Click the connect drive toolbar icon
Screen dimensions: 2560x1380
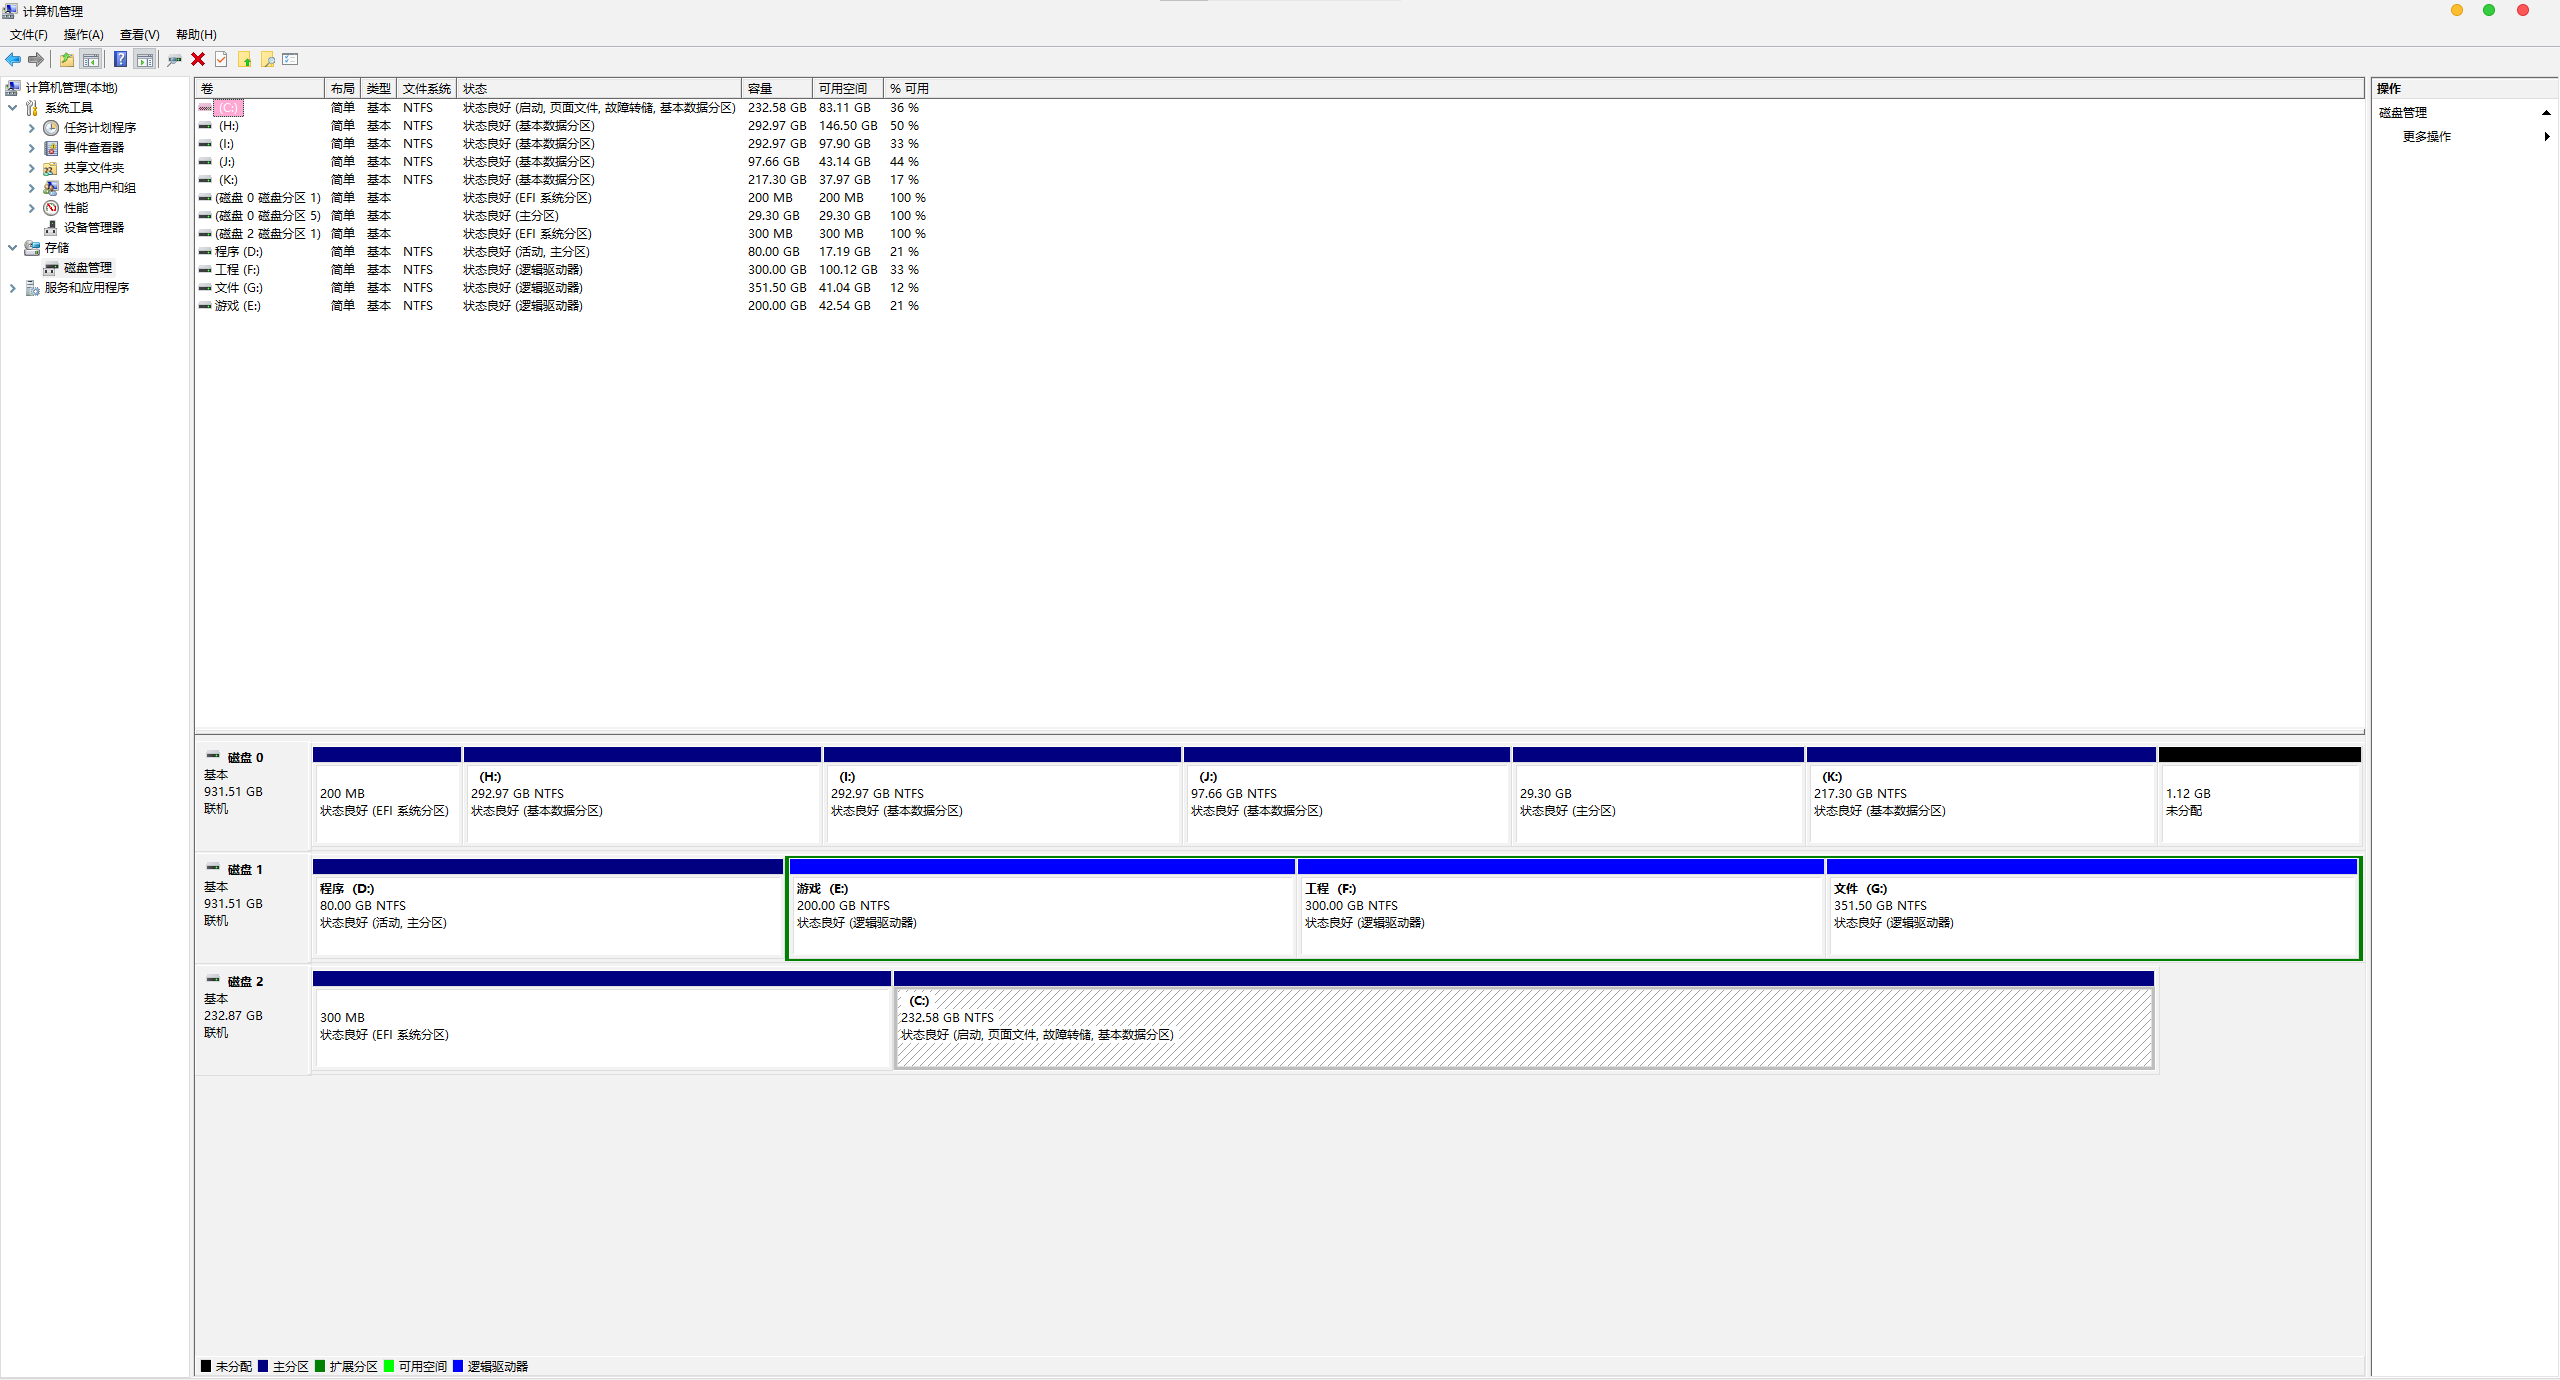tap(174, 60)
